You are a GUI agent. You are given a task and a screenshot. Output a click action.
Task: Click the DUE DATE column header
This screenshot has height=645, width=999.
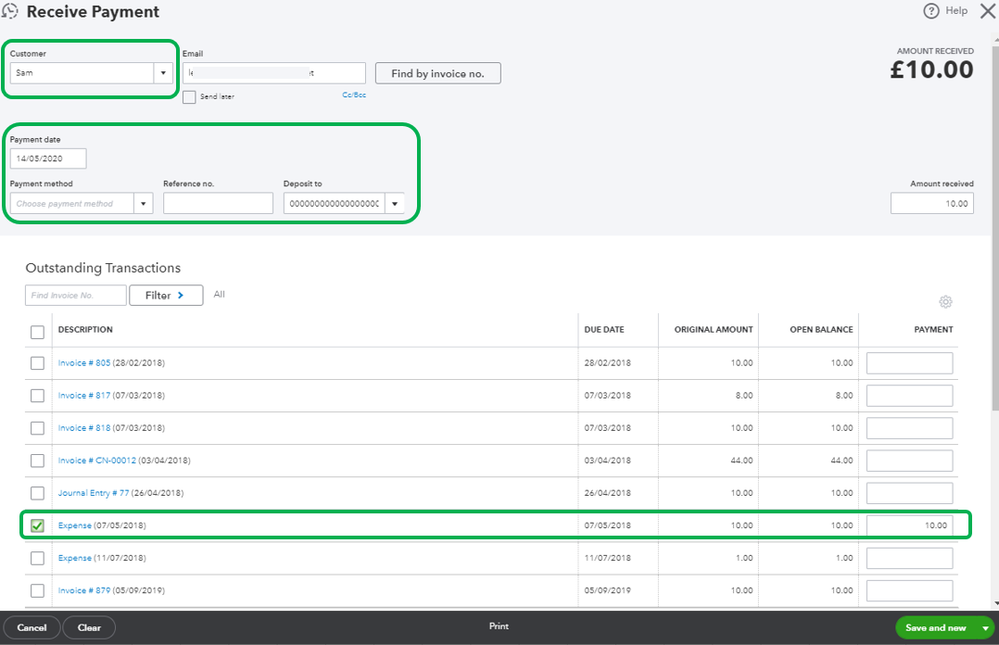coord(604,330)
